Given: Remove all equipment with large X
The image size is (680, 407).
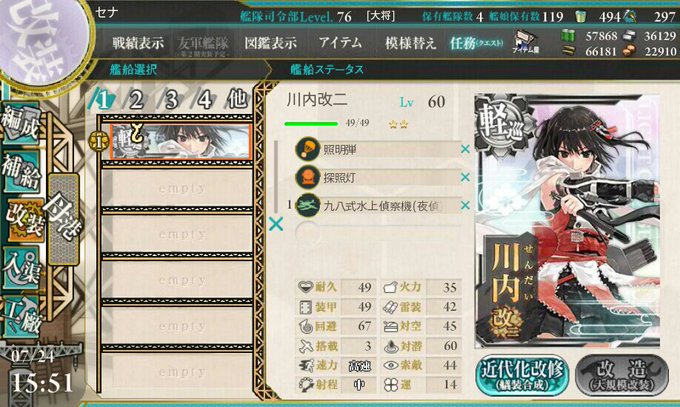Looking at the screenshot, I should tap(276, 224).
